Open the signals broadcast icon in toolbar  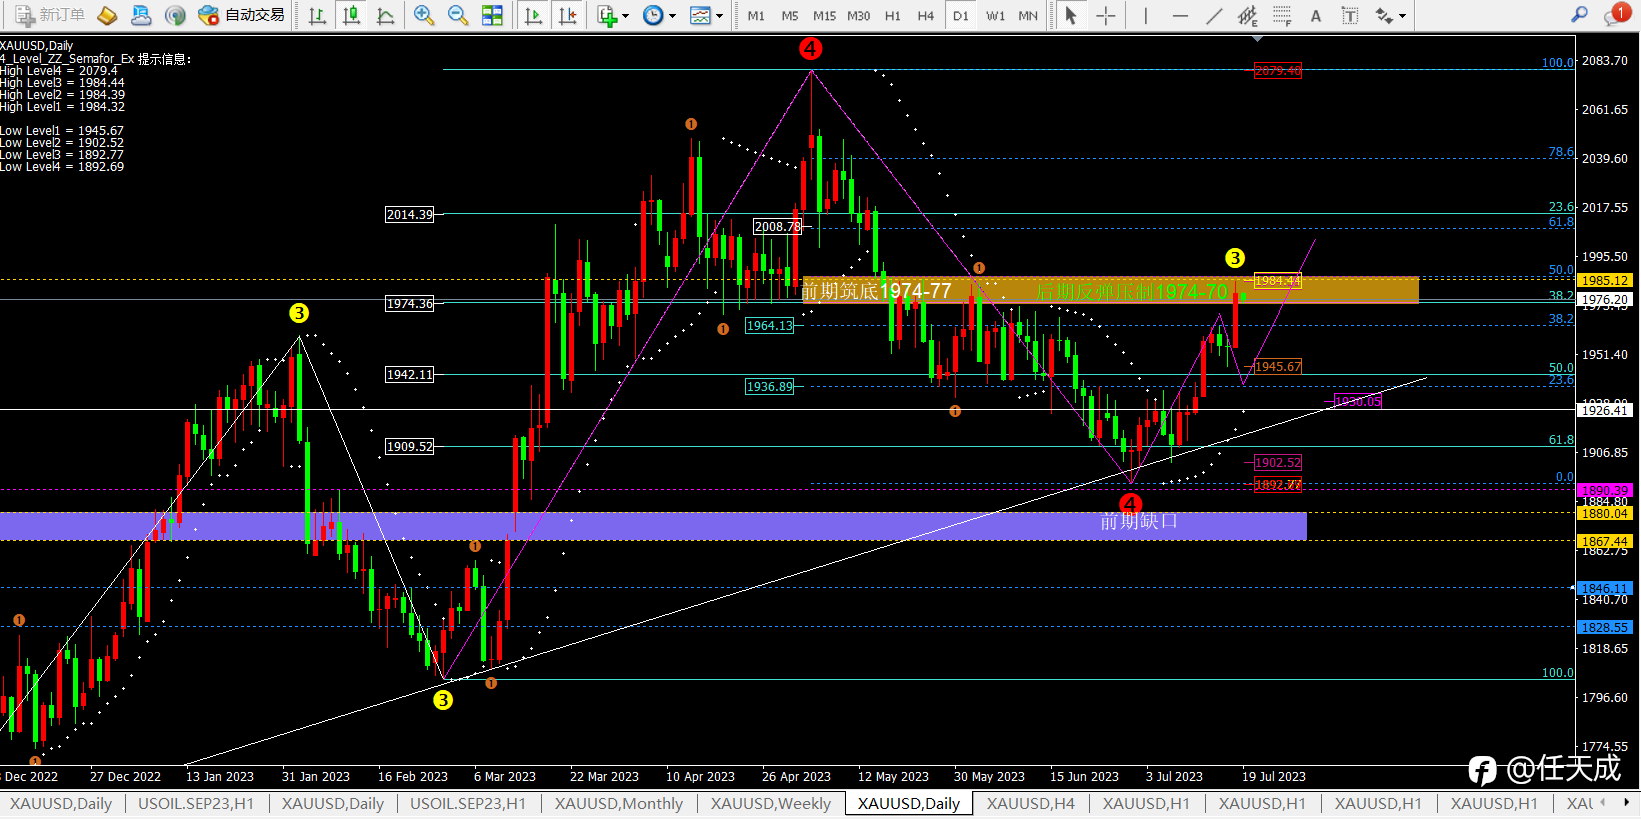tap(175, 15)
